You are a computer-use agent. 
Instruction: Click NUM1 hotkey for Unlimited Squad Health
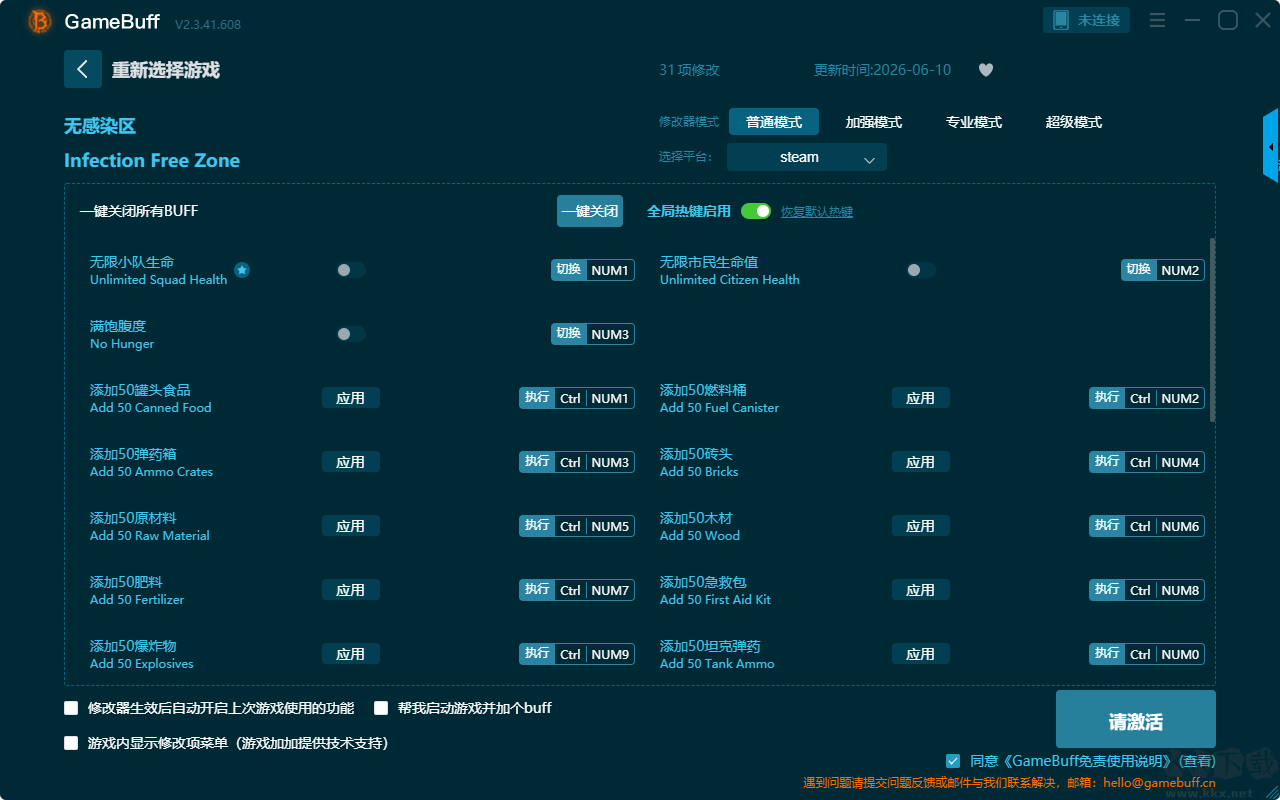coord(593,270)
